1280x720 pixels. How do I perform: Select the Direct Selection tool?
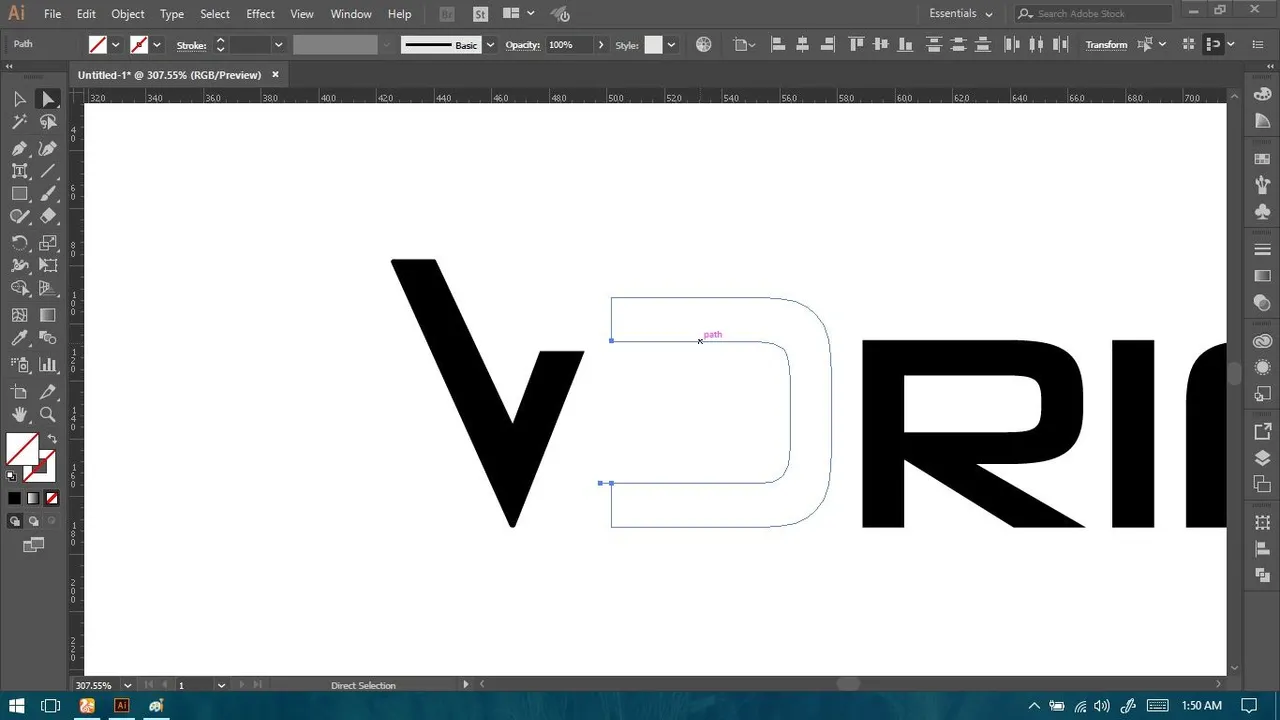(48, 99)
